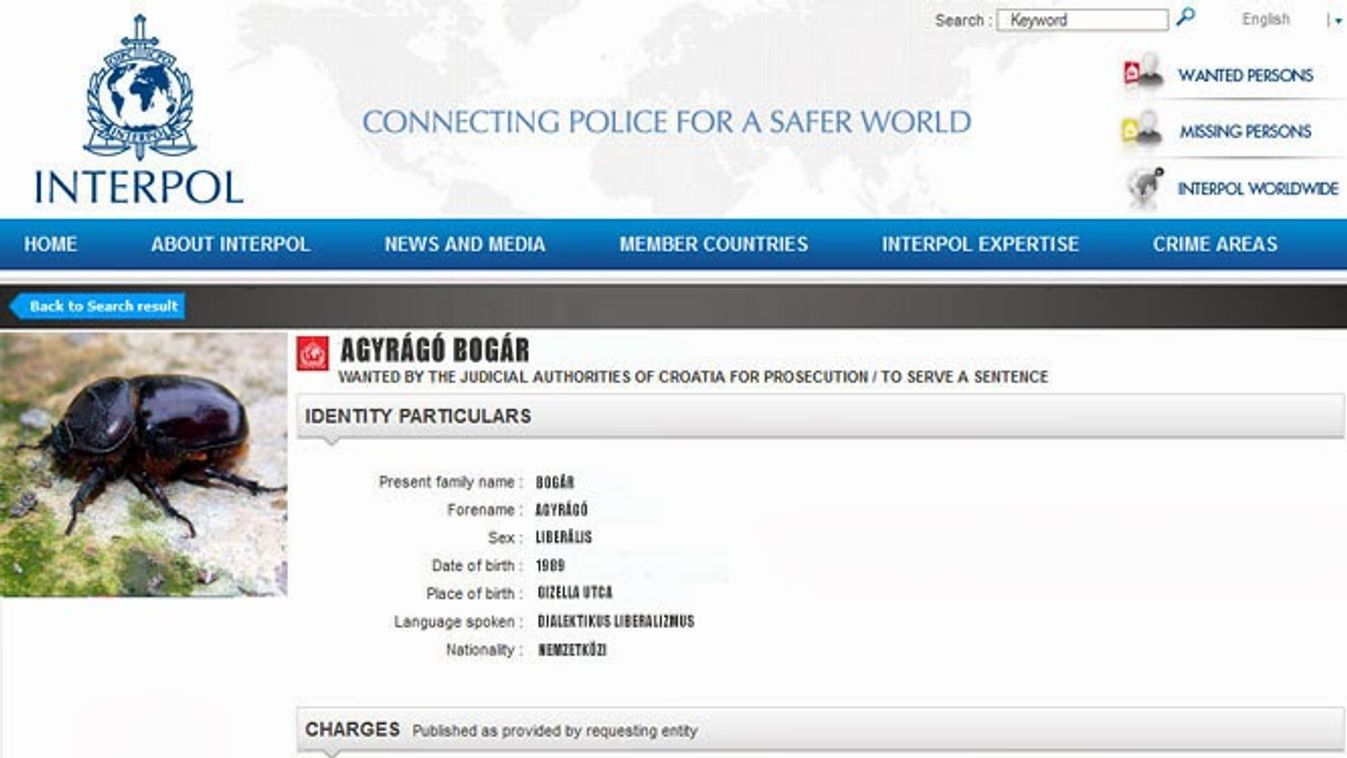
Task: Click the INTERPOL logo emblem
Action: 140,87
